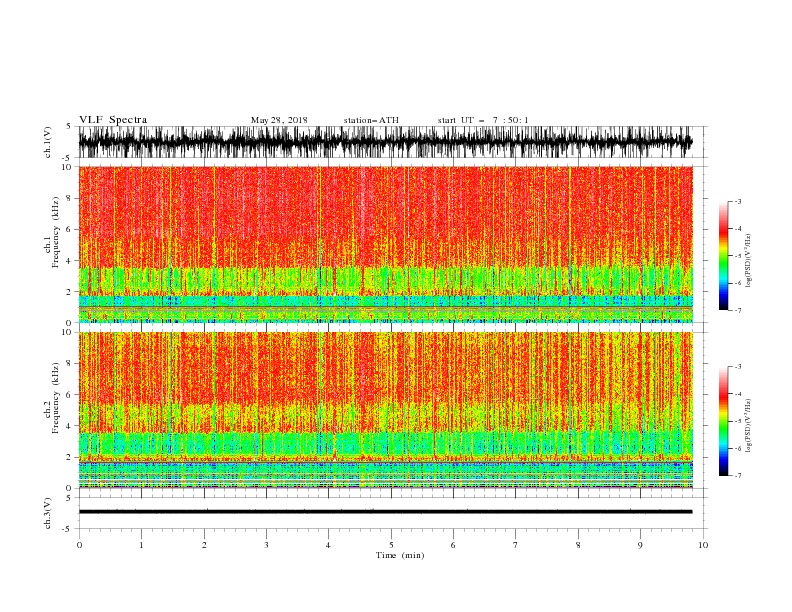
Task: Click the "8" kHz tick on the ch.1 frequency axis
Action: (x=69, y=198)
